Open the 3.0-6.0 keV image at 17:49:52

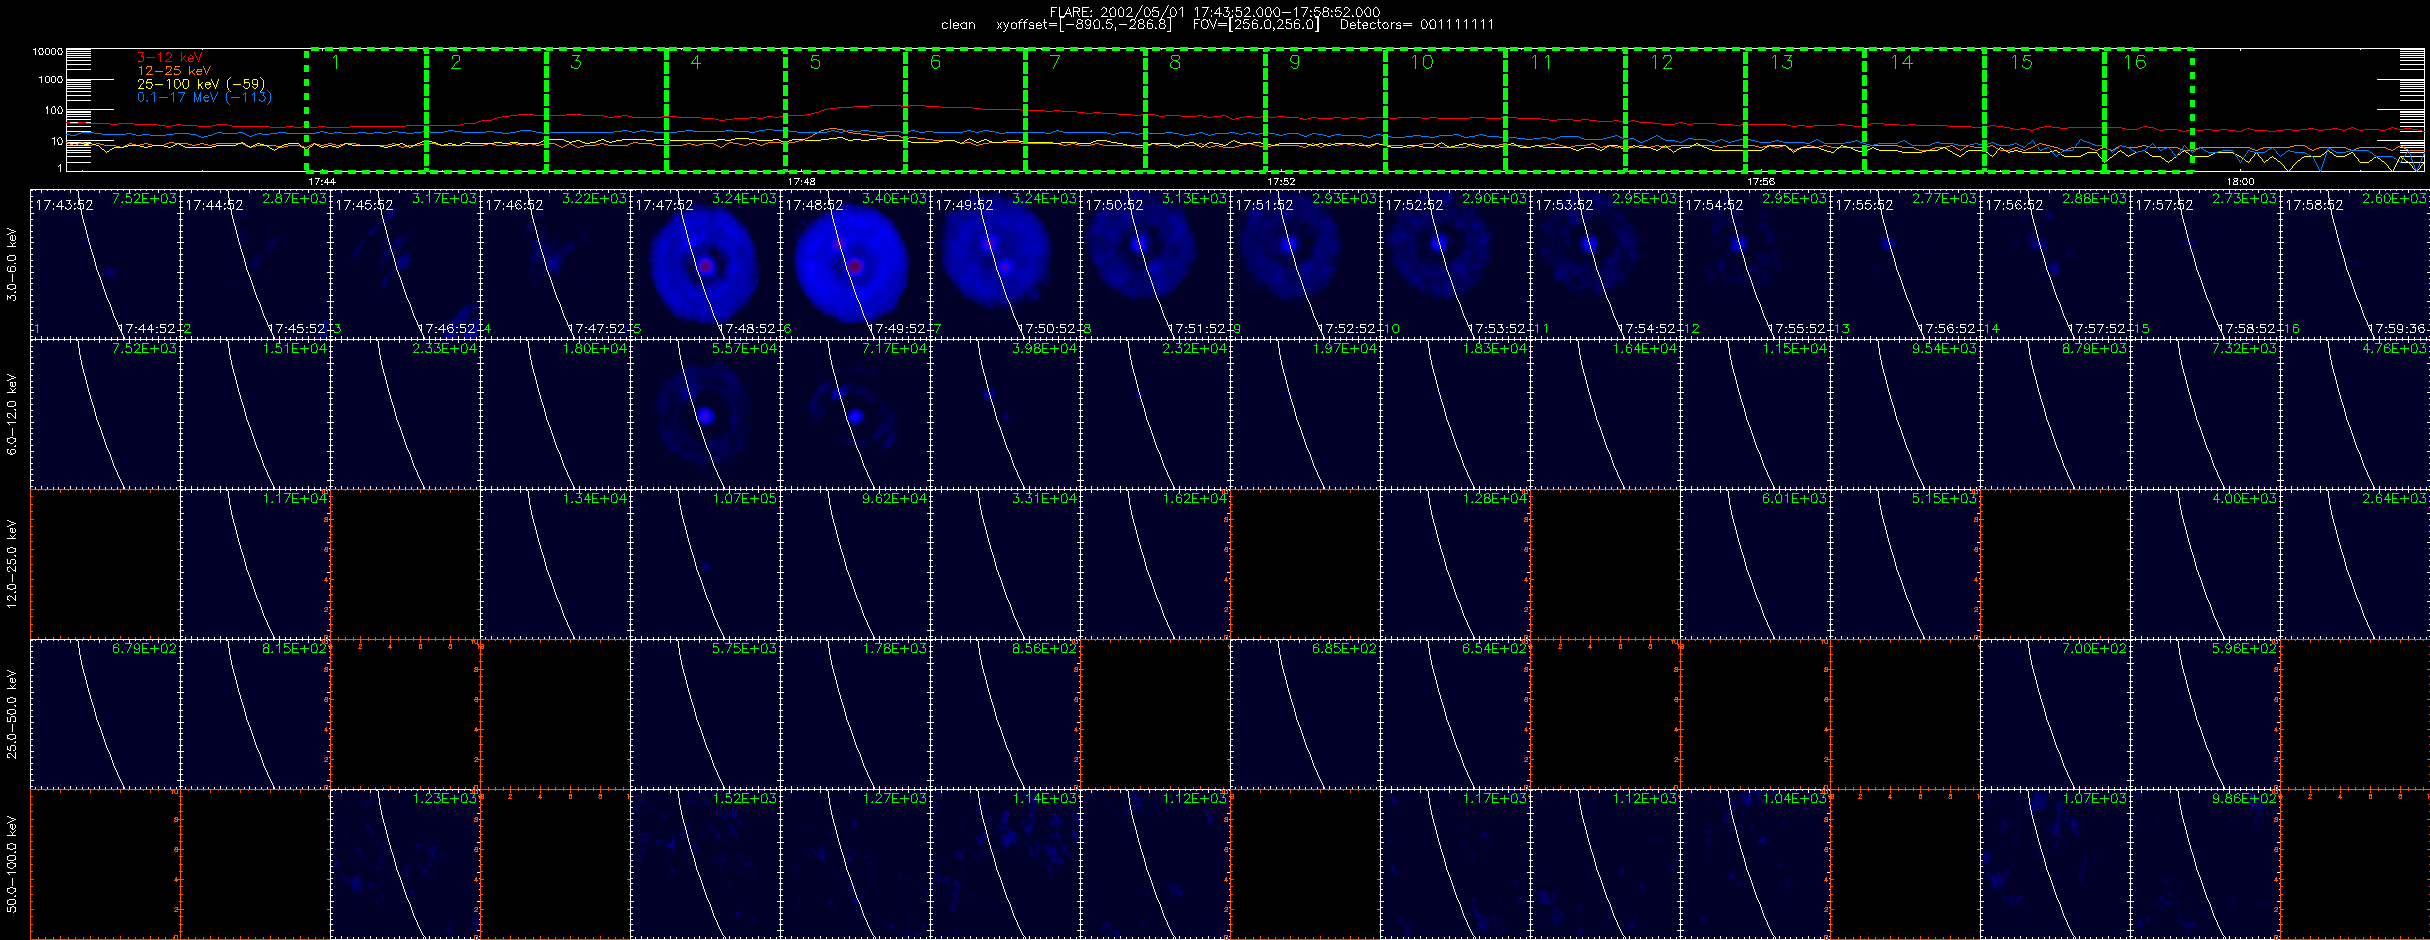click(x=1005, y=264)
